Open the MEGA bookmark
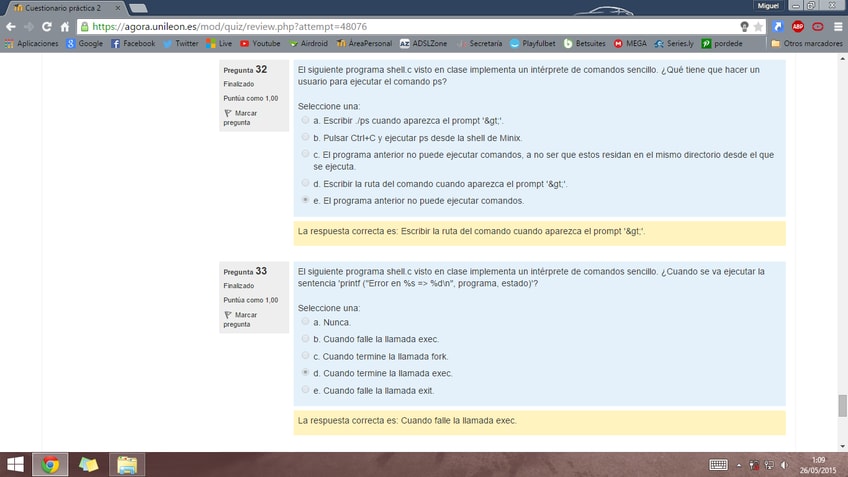 tap(630, 43)
